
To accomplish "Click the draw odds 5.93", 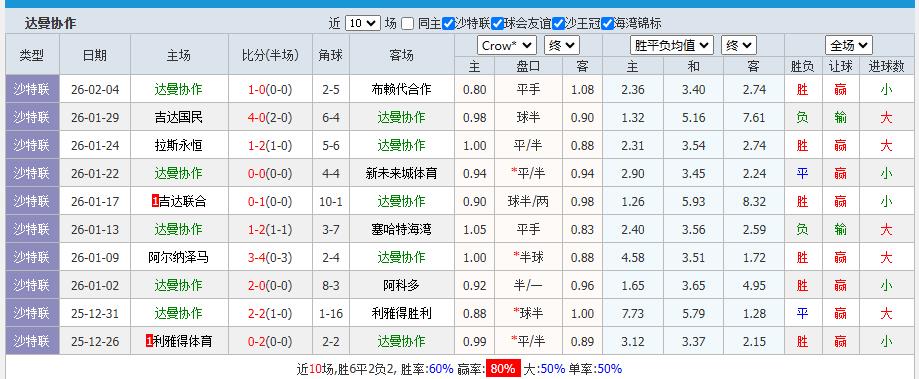I will click(693, 202).
